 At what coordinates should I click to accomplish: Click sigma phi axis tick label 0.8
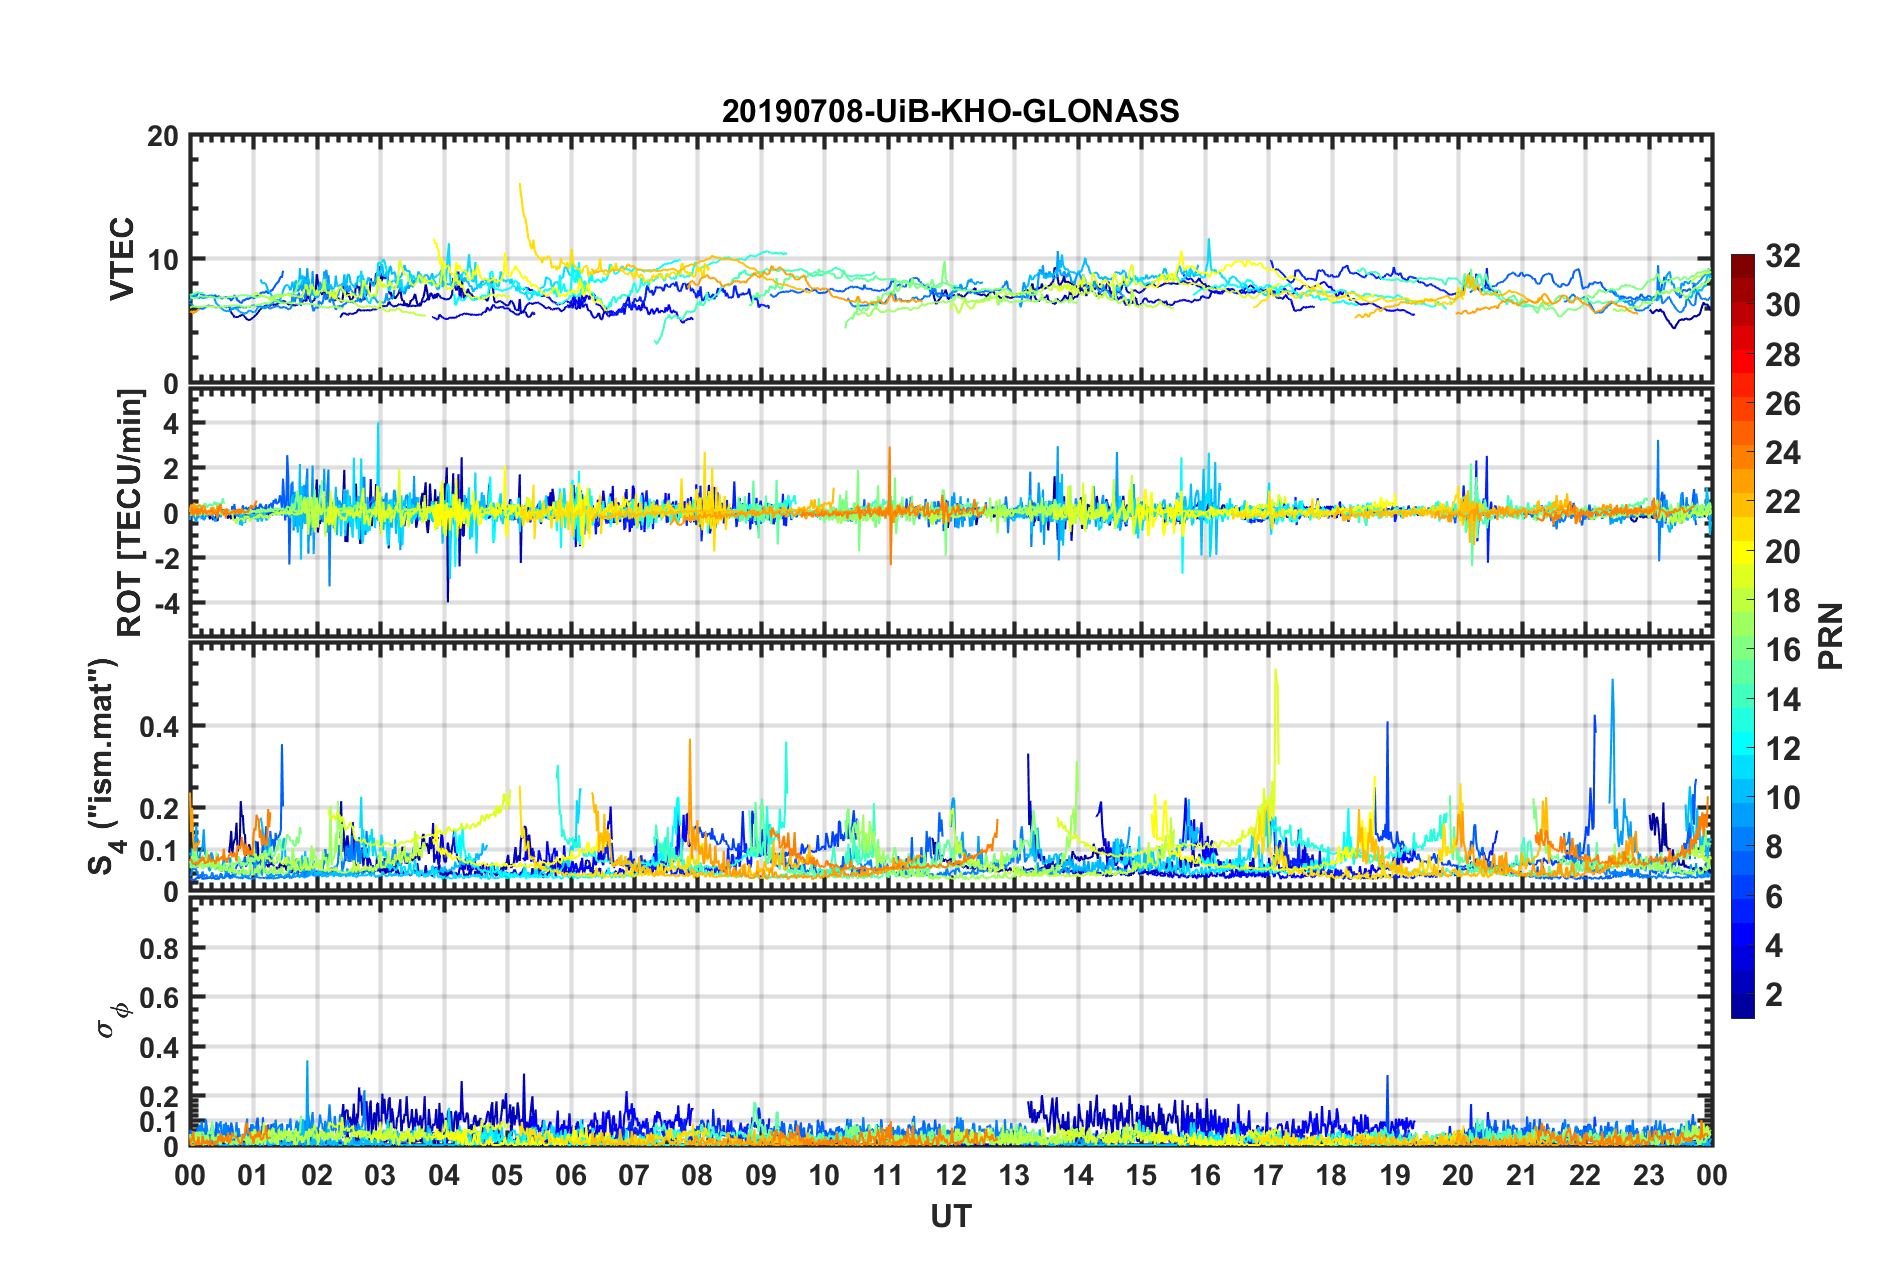coord(159,948)
